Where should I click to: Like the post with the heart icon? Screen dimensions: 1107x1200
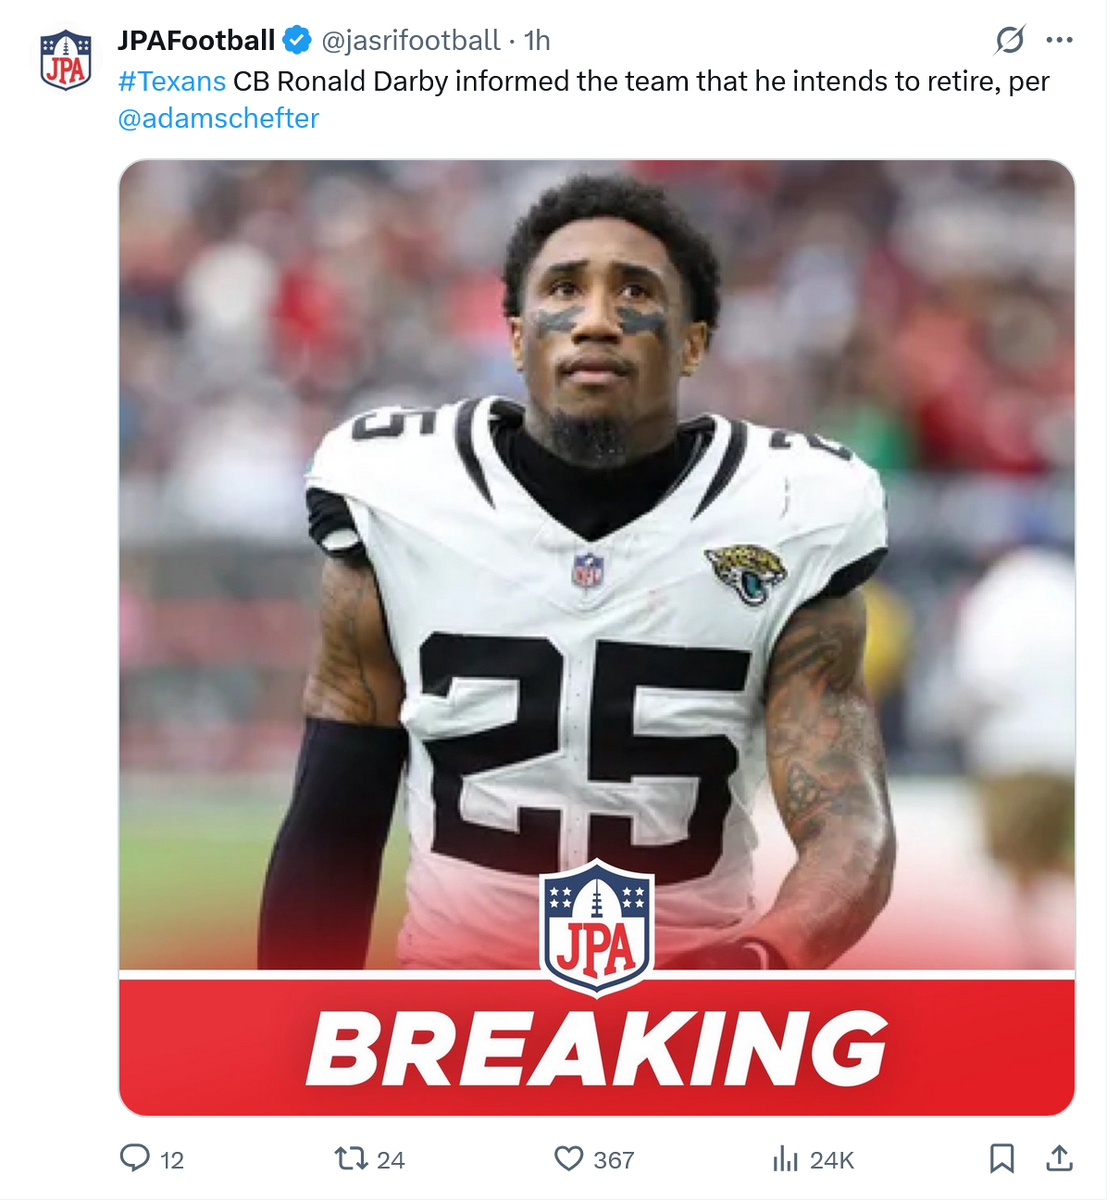point(569,1159)
